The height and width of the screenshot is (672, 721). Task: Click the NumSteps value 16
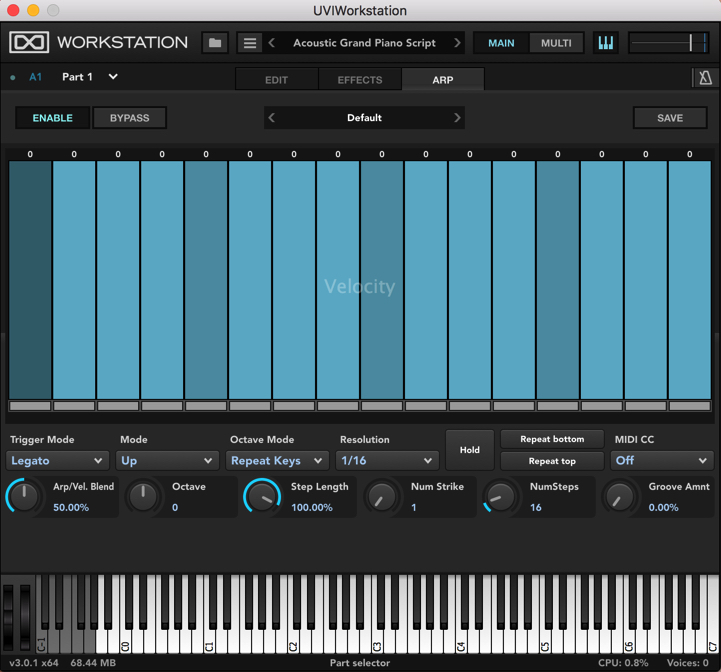point(535,507)
